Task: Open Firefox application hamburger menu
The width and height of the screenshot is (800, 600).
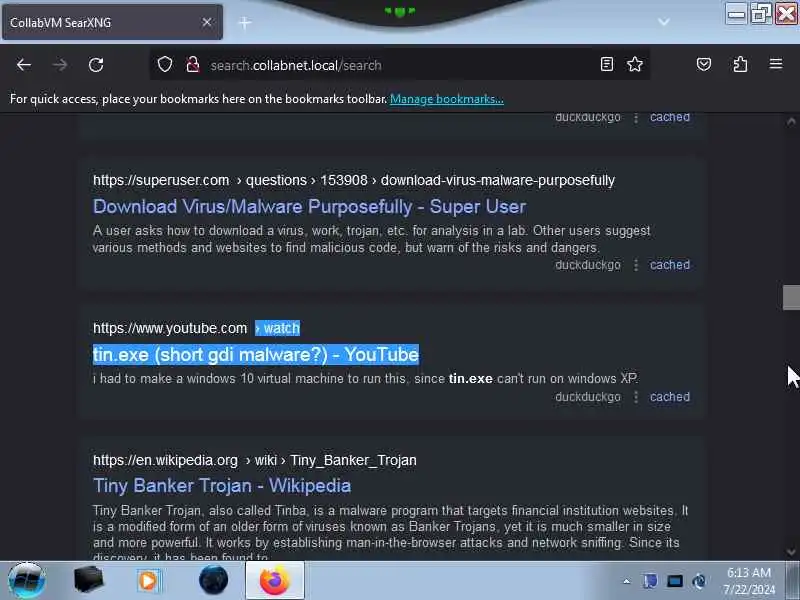Action: [x=776, y=64]
